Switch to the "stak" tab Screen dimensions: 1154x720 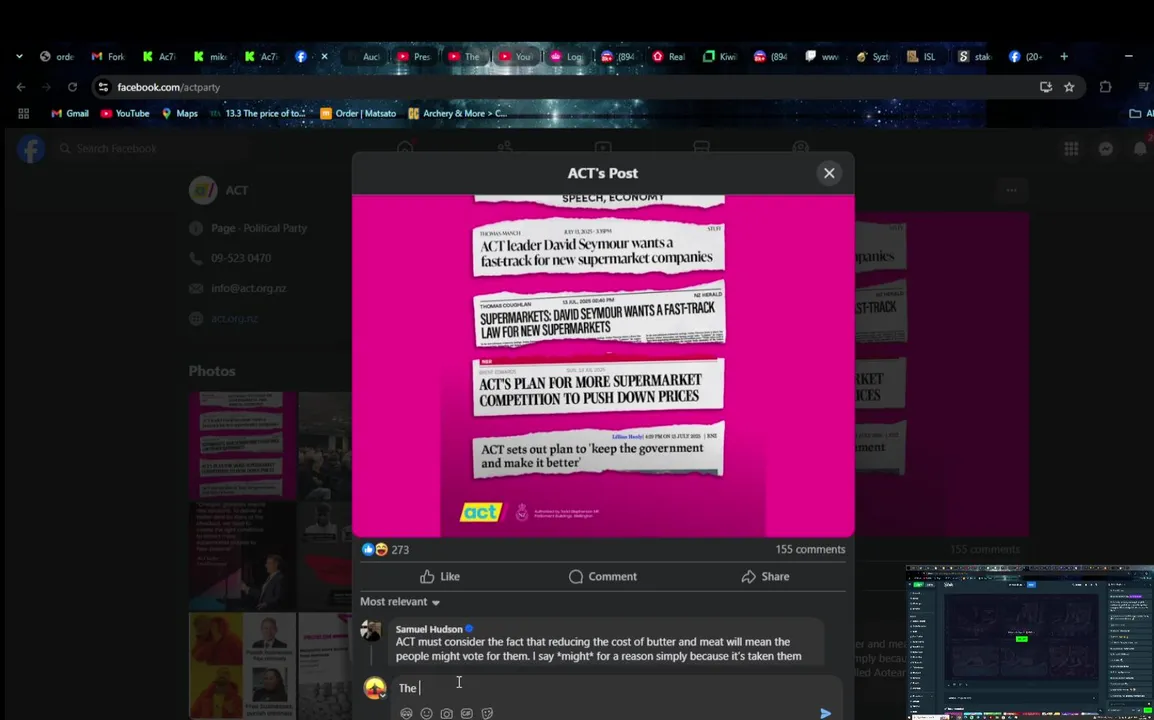(x=974, y=57)
